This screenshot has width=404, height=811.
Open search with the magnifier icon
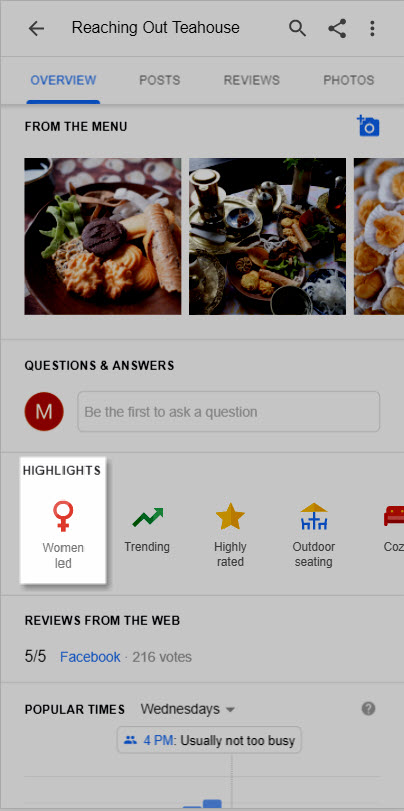click(297, 28)
